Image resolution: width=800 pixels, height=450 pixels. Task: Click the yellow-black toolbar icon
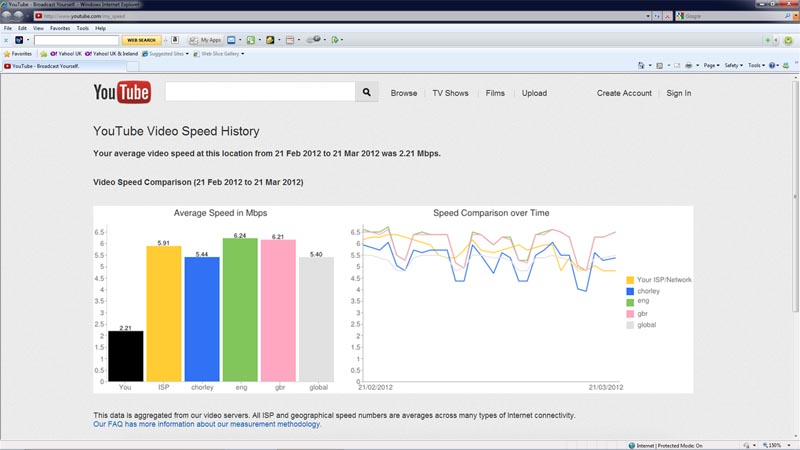(270, 40)
